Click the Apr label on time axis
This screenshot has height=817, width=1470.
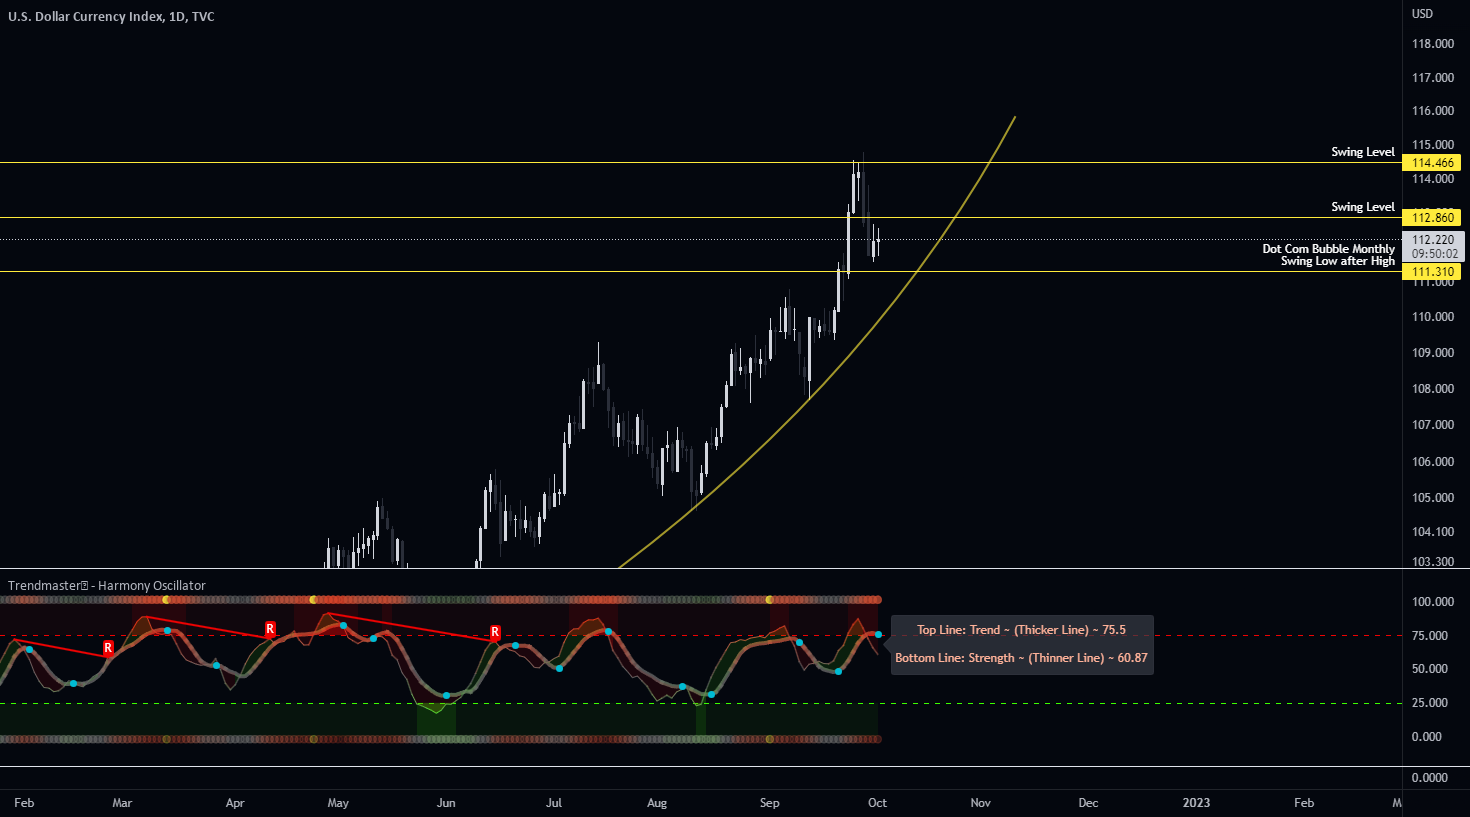[x=235, y=803]
